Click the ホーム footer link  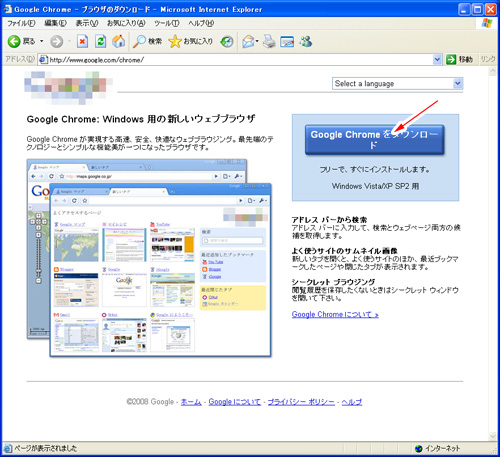point(191,402)
